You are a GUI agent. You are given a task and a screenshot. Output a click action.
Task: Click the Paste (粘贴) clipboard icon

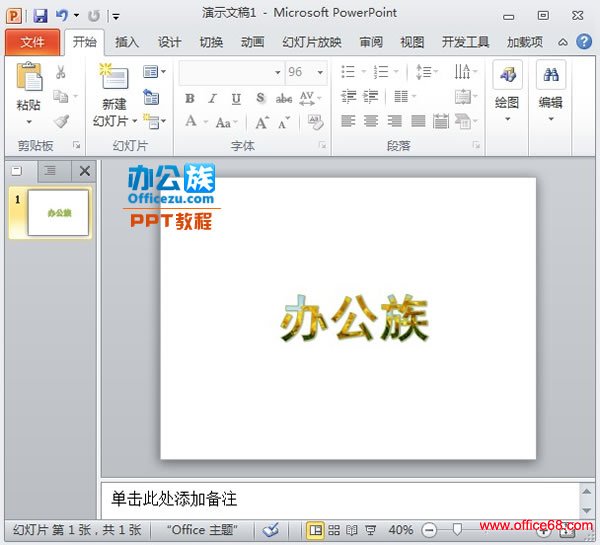tap(29, 76)
